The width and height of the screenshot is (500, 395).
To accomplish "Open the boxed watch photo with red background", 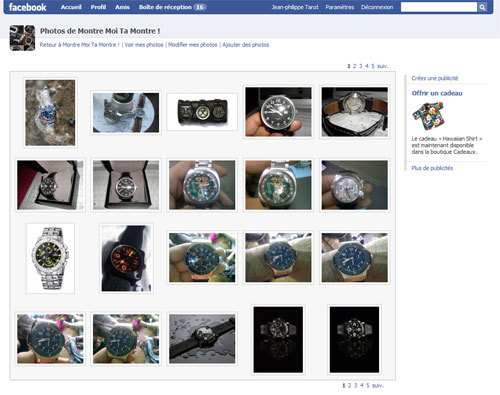I will (50, 185).
